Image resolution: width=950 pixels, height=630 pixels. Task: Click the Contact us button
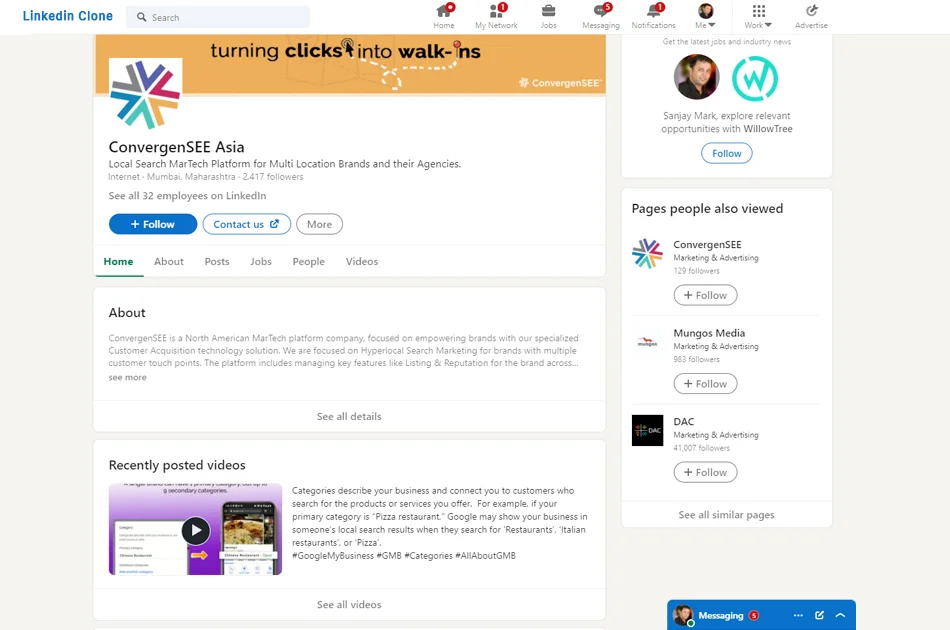(x=246, y=224)
